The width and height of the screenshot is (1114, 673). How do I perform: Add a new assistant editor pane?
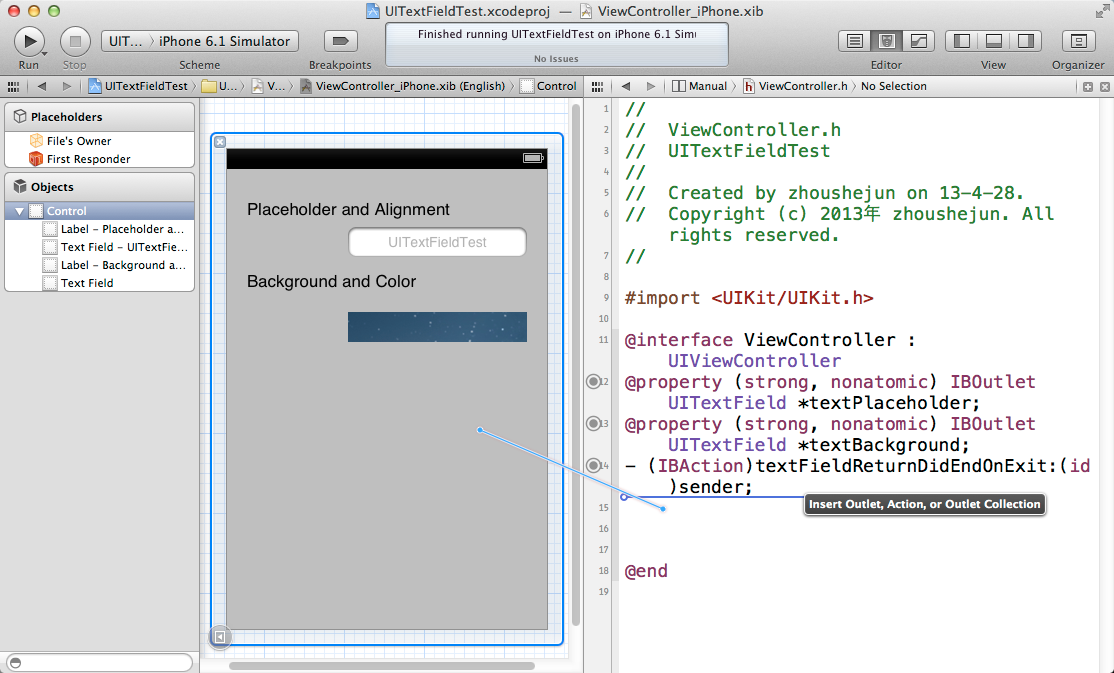[1088, 87]
